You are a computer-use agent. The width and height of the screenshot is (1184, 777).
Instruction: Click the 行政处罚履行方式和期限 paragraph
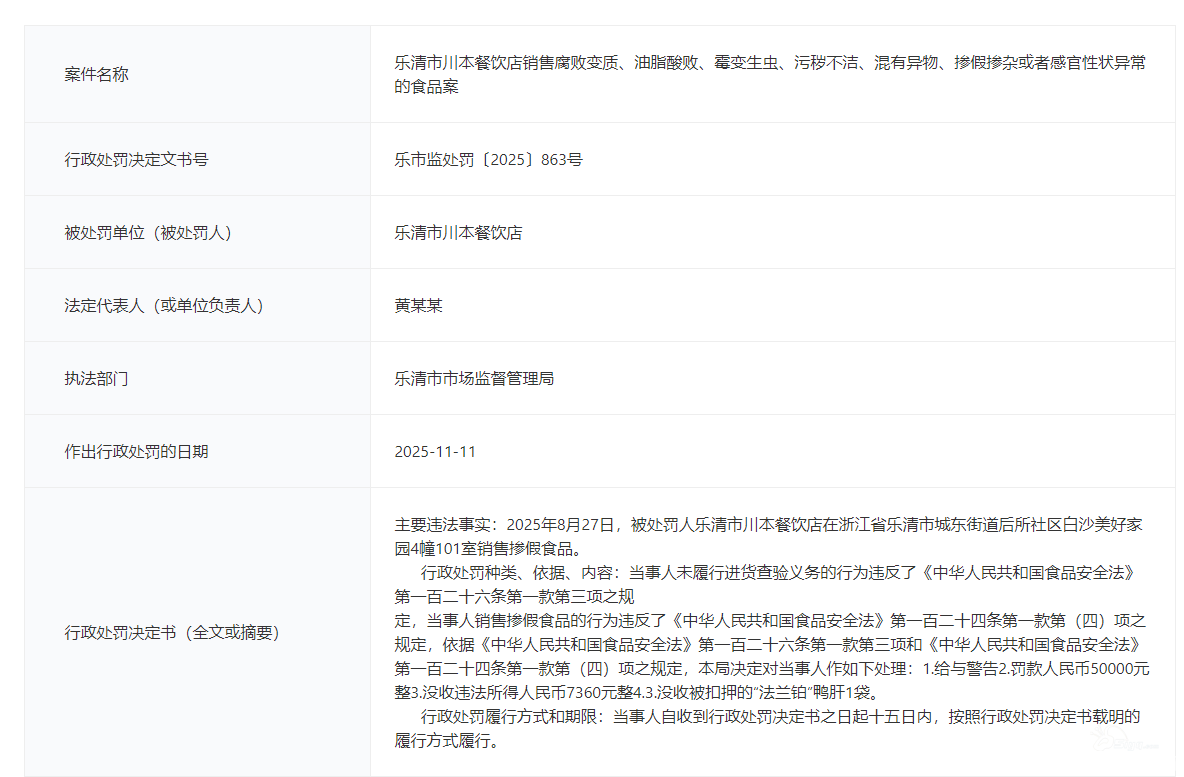click(x=780, y=717)
